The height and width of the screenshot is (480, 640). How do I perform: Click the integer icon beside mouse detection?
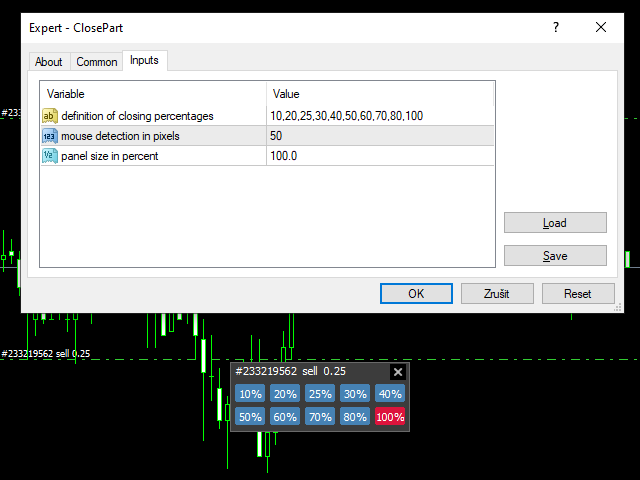[50, 136]
